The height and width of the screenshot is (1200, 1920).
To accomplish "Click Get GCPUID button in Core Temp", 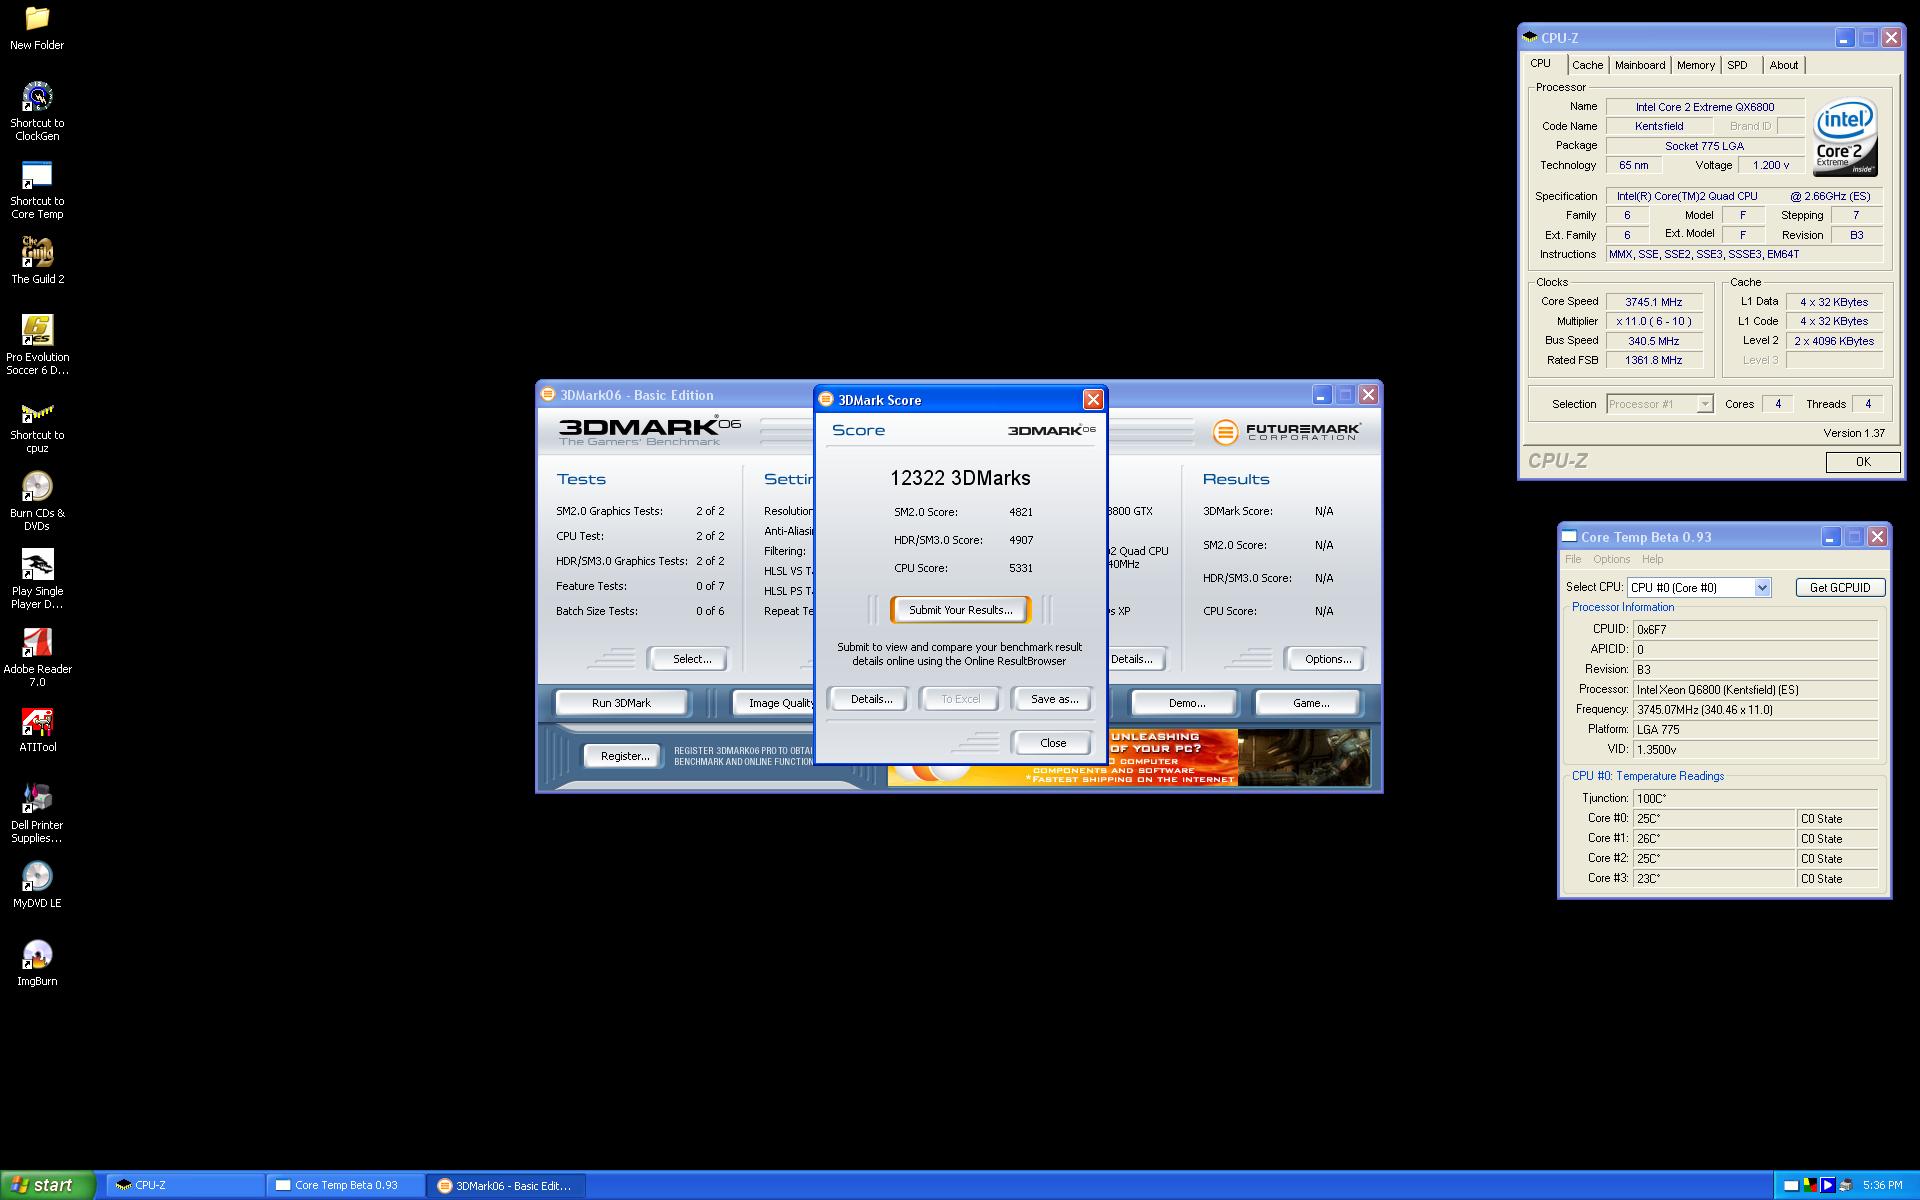I will (1840, 588).
